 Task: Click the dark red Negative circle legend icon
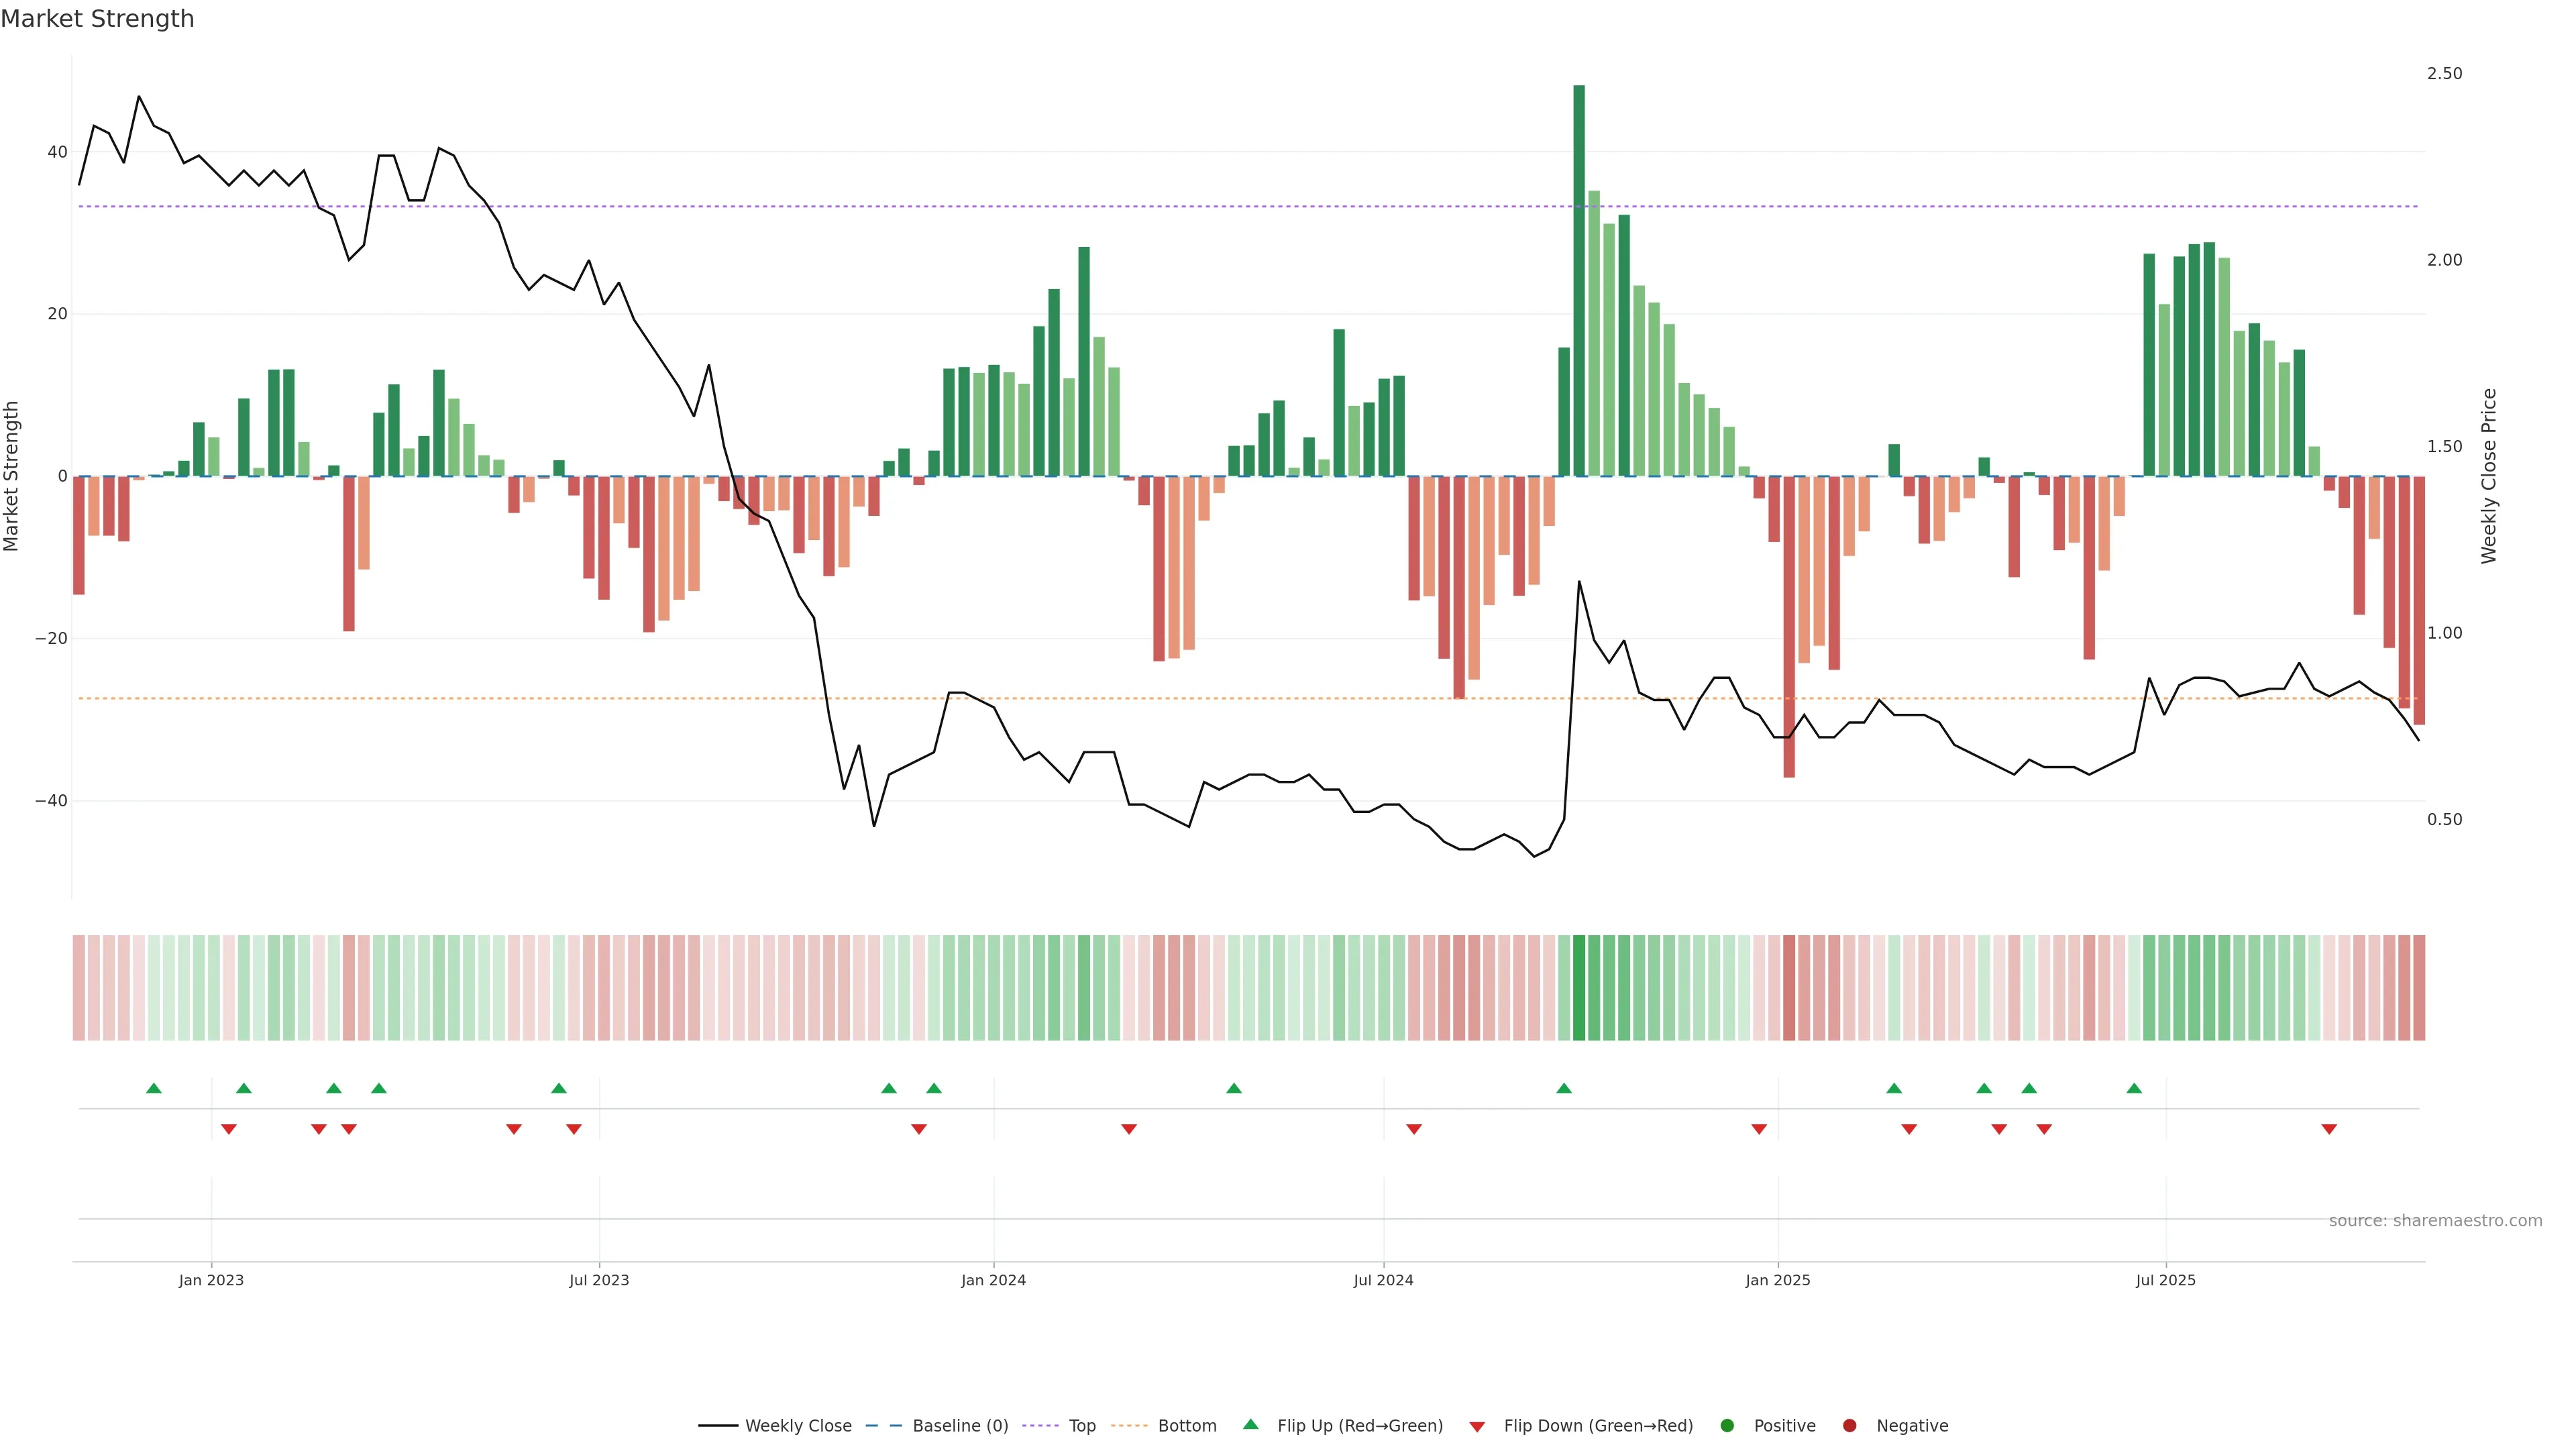(1849, 1425)
